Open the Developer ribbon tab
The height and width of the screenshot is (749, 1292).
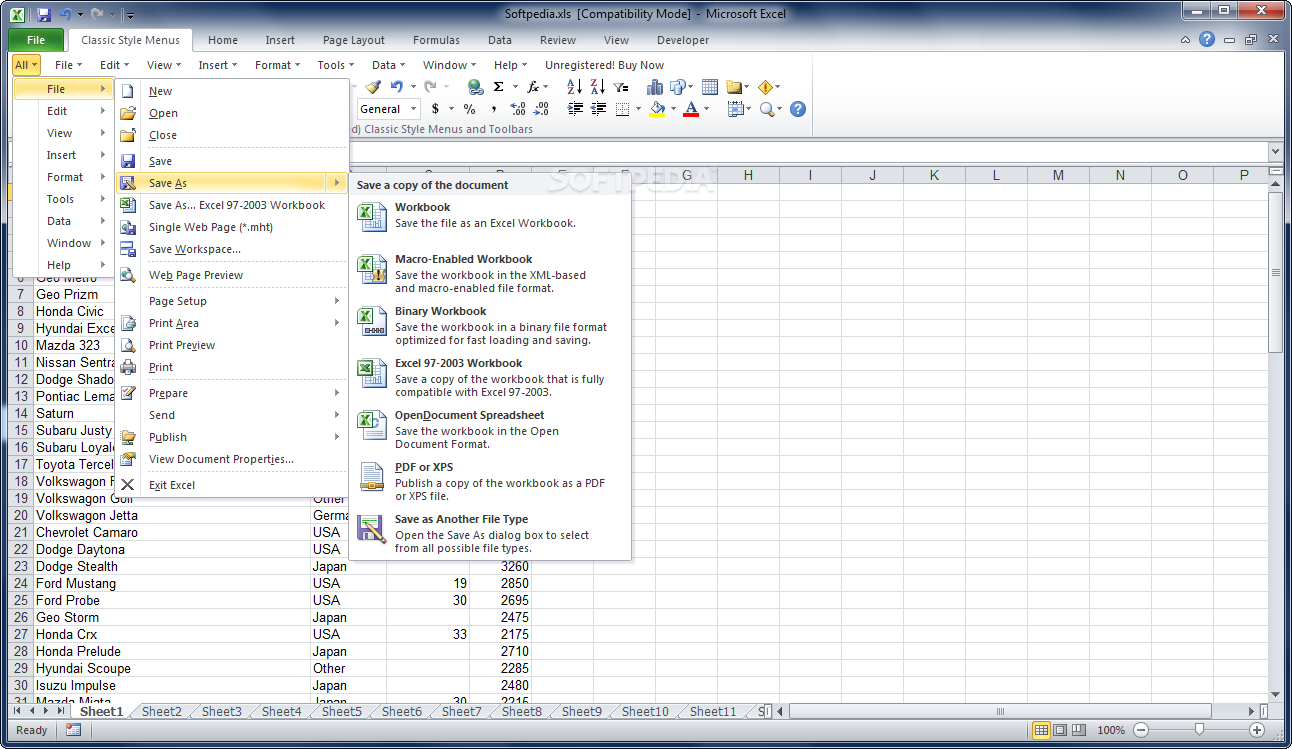(683, 40)
